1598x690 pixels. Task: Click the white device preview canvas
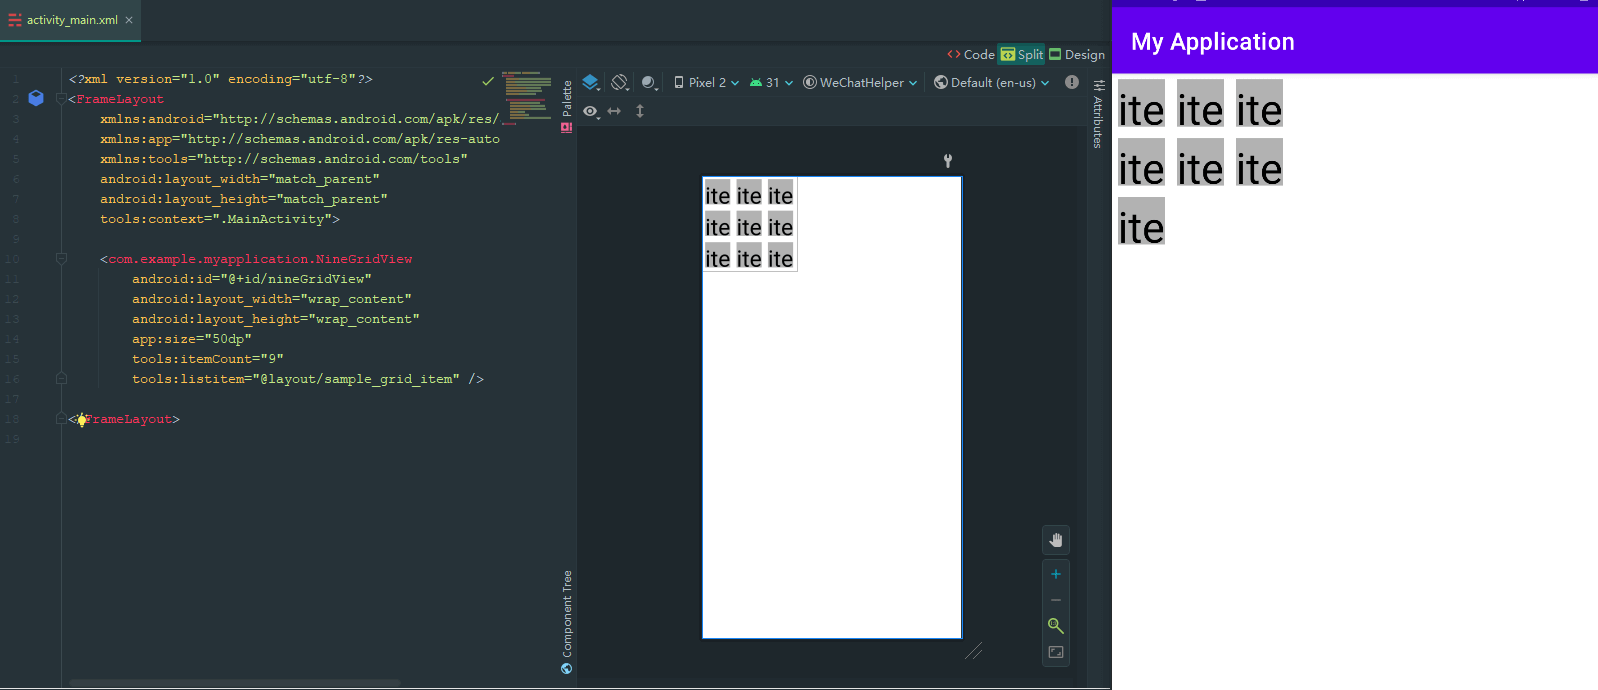(832, 408)
